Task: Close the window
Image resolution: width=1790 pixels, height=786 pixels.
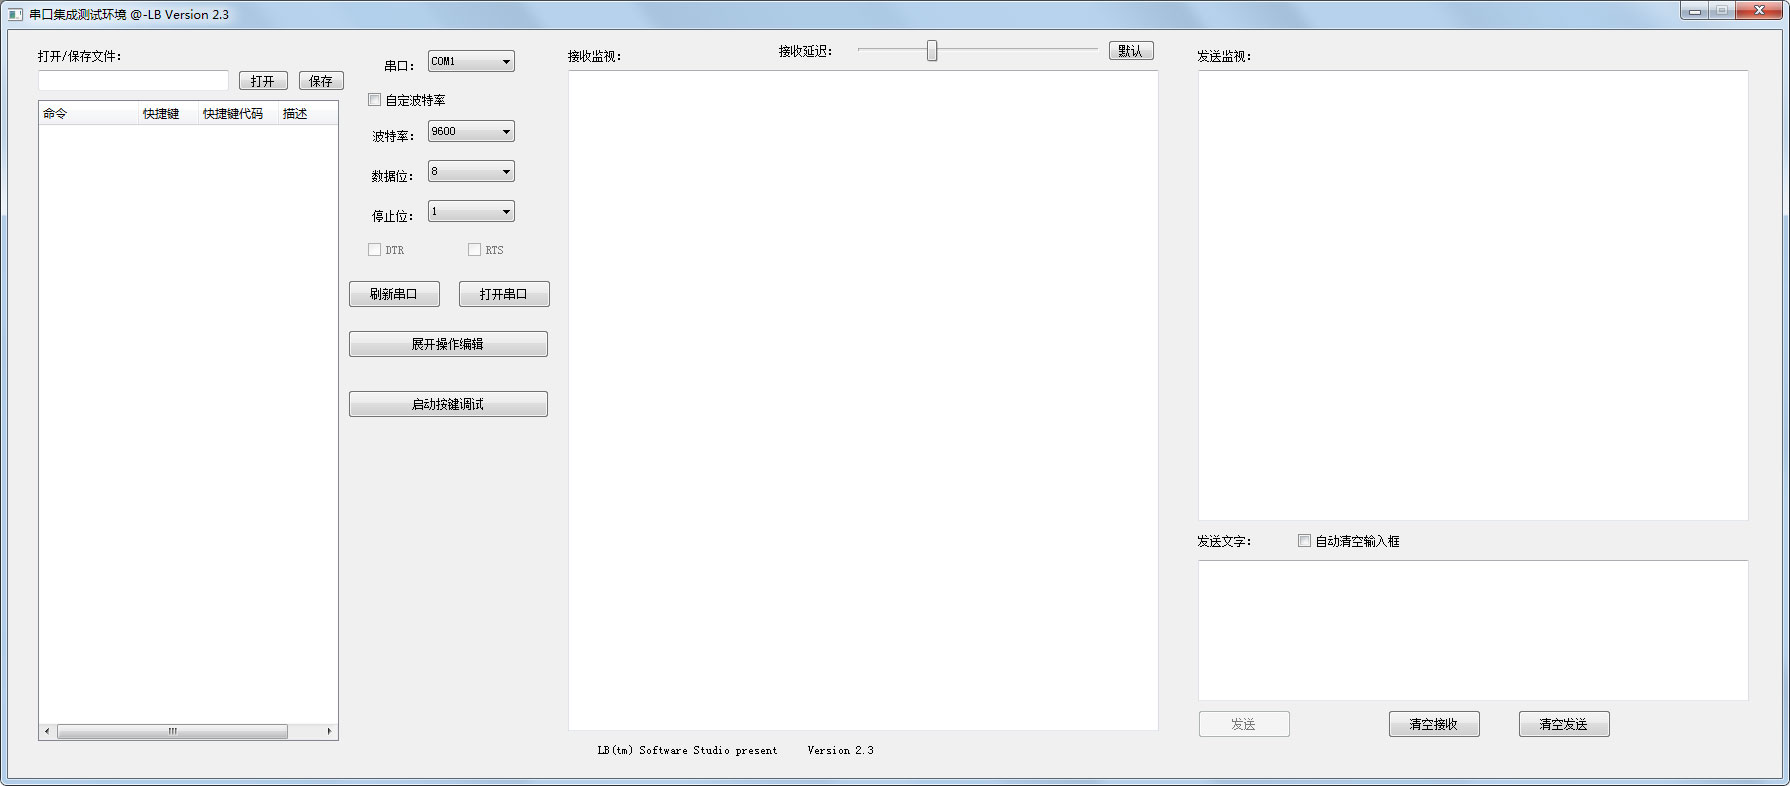Action: (x=1760, y=11)
